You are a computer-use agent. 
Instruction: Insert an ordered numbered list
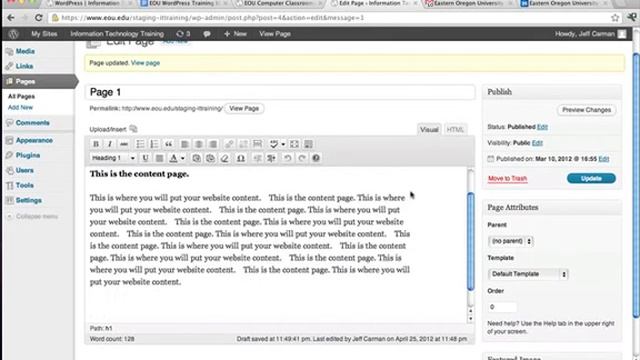tap(154, 144)
